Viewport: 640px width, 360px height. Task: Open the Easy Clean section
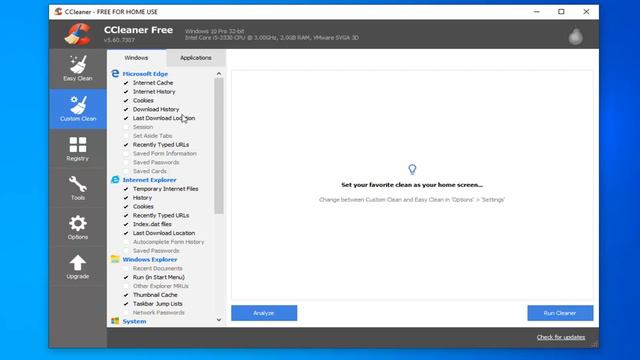[x=78, y=69]
